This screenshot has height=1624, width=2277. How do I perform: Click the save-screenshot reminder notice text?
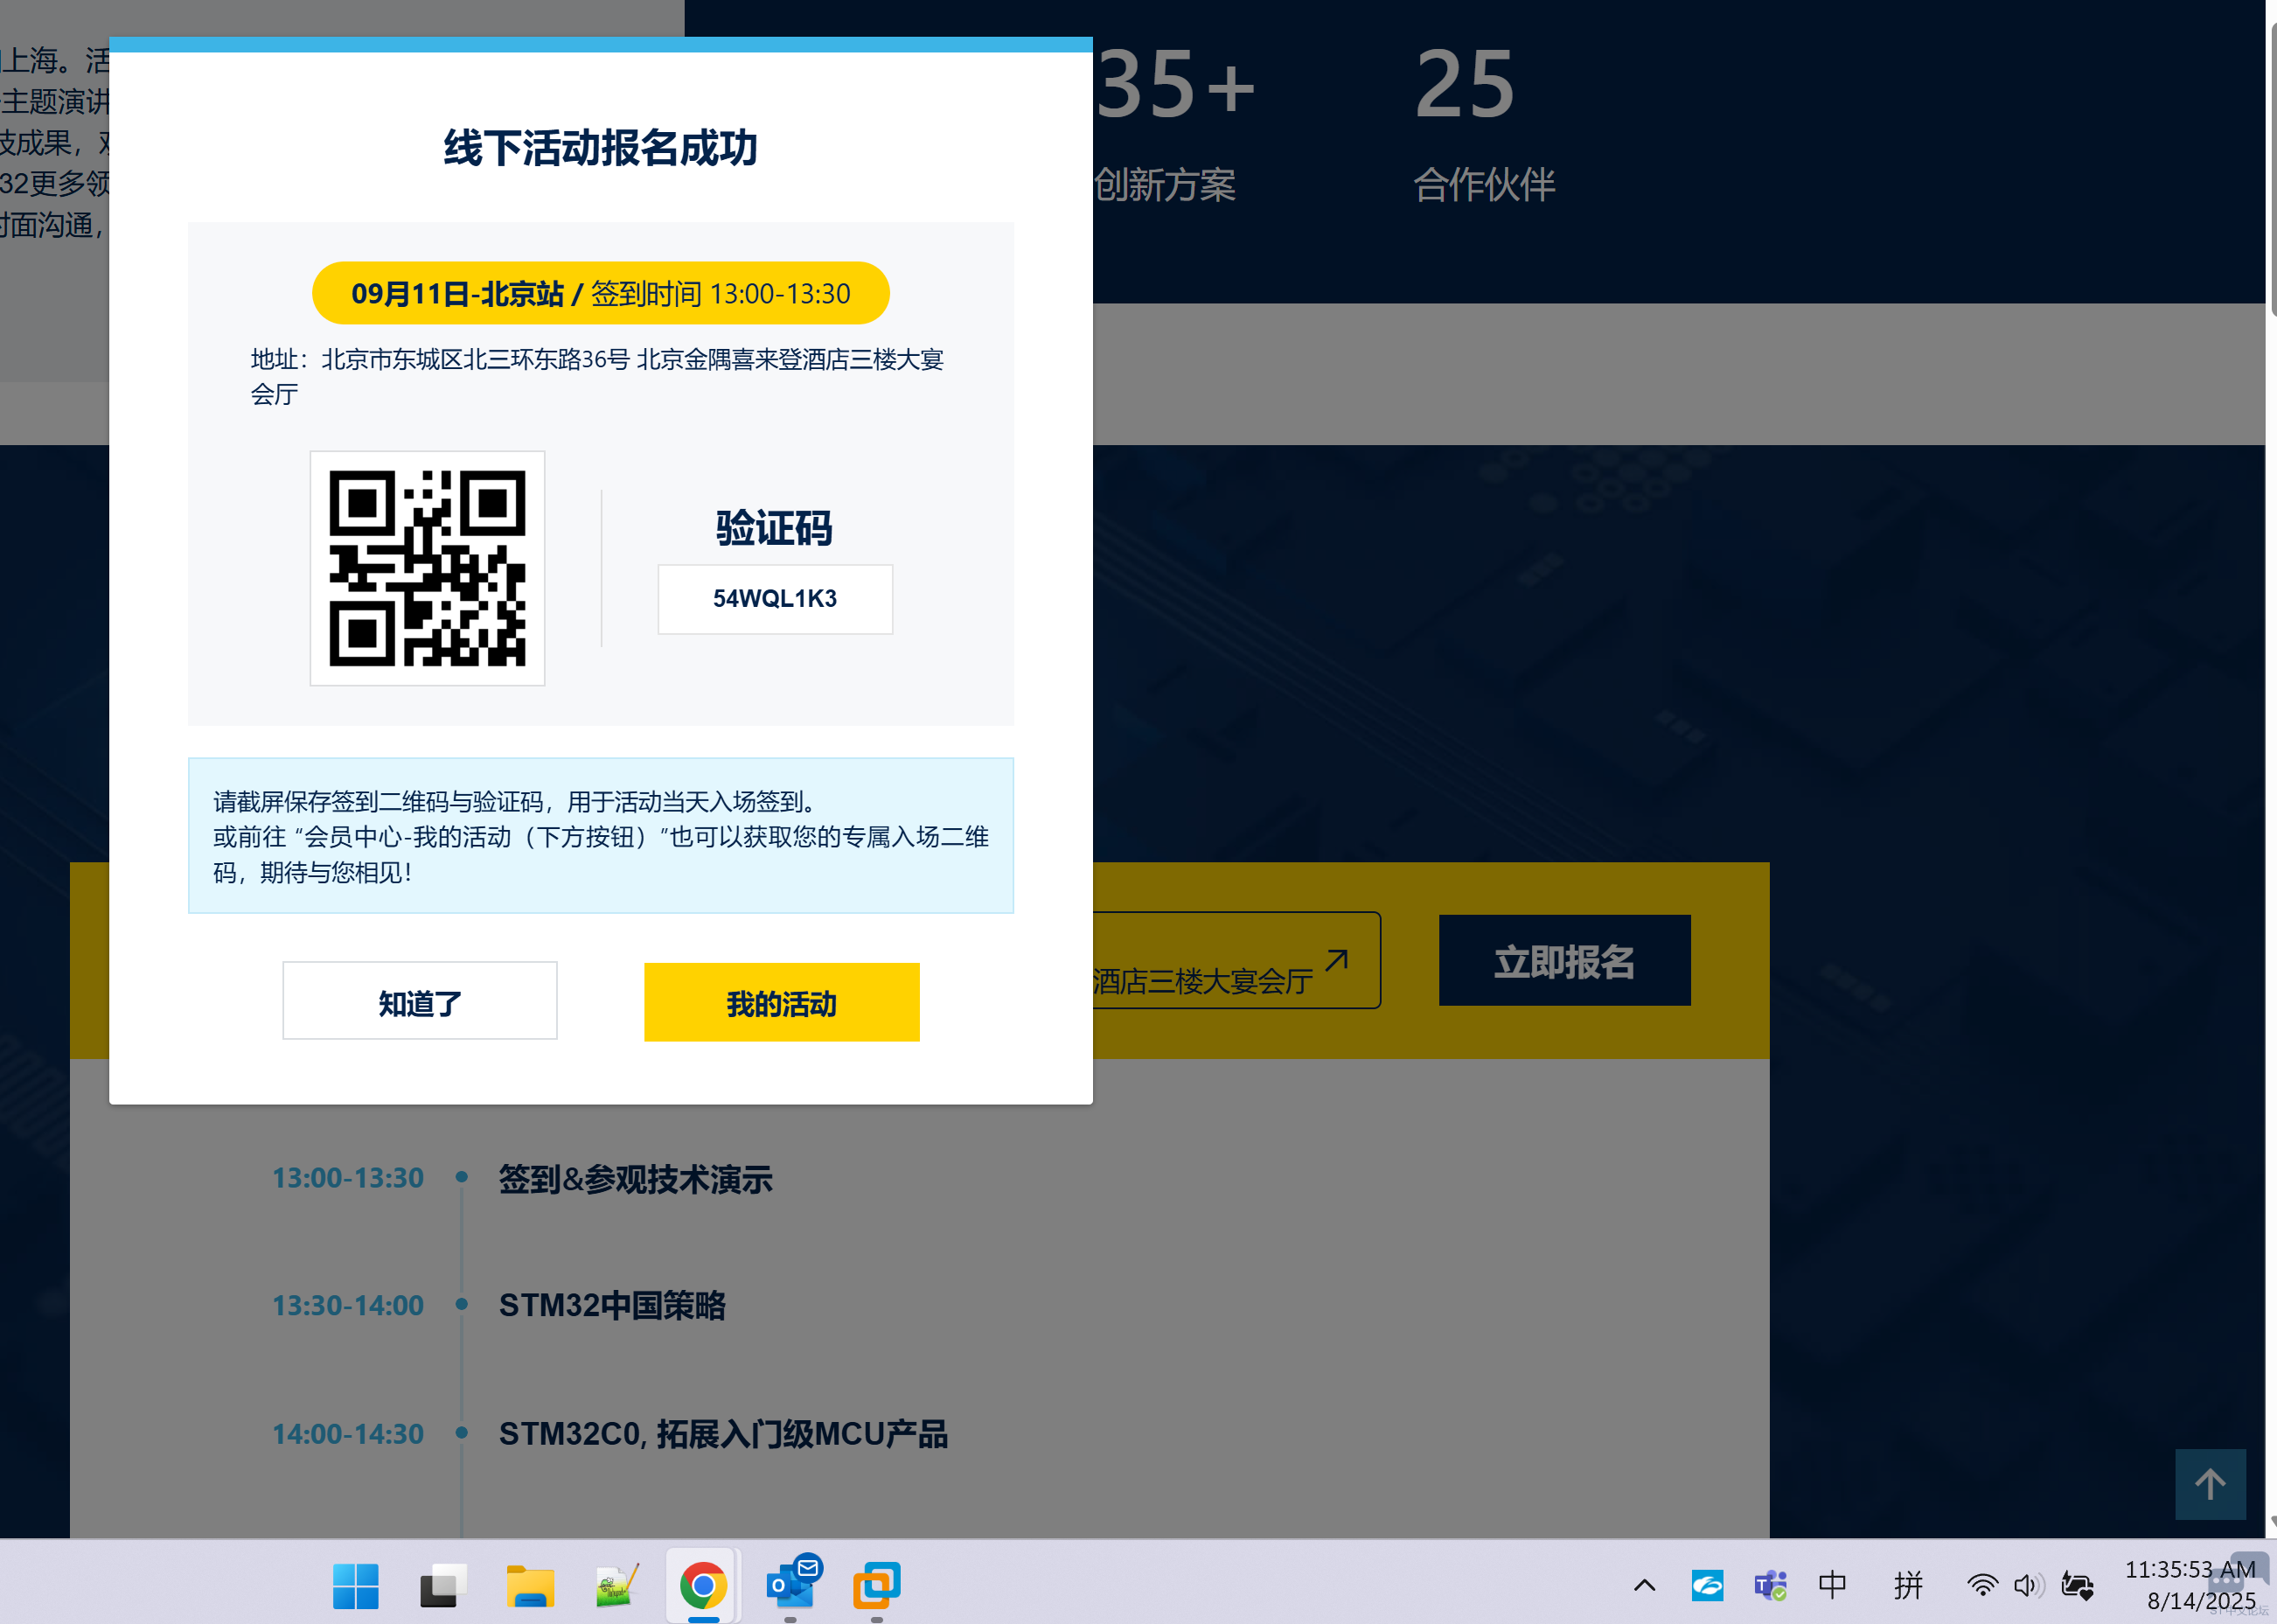pos(601,836)
